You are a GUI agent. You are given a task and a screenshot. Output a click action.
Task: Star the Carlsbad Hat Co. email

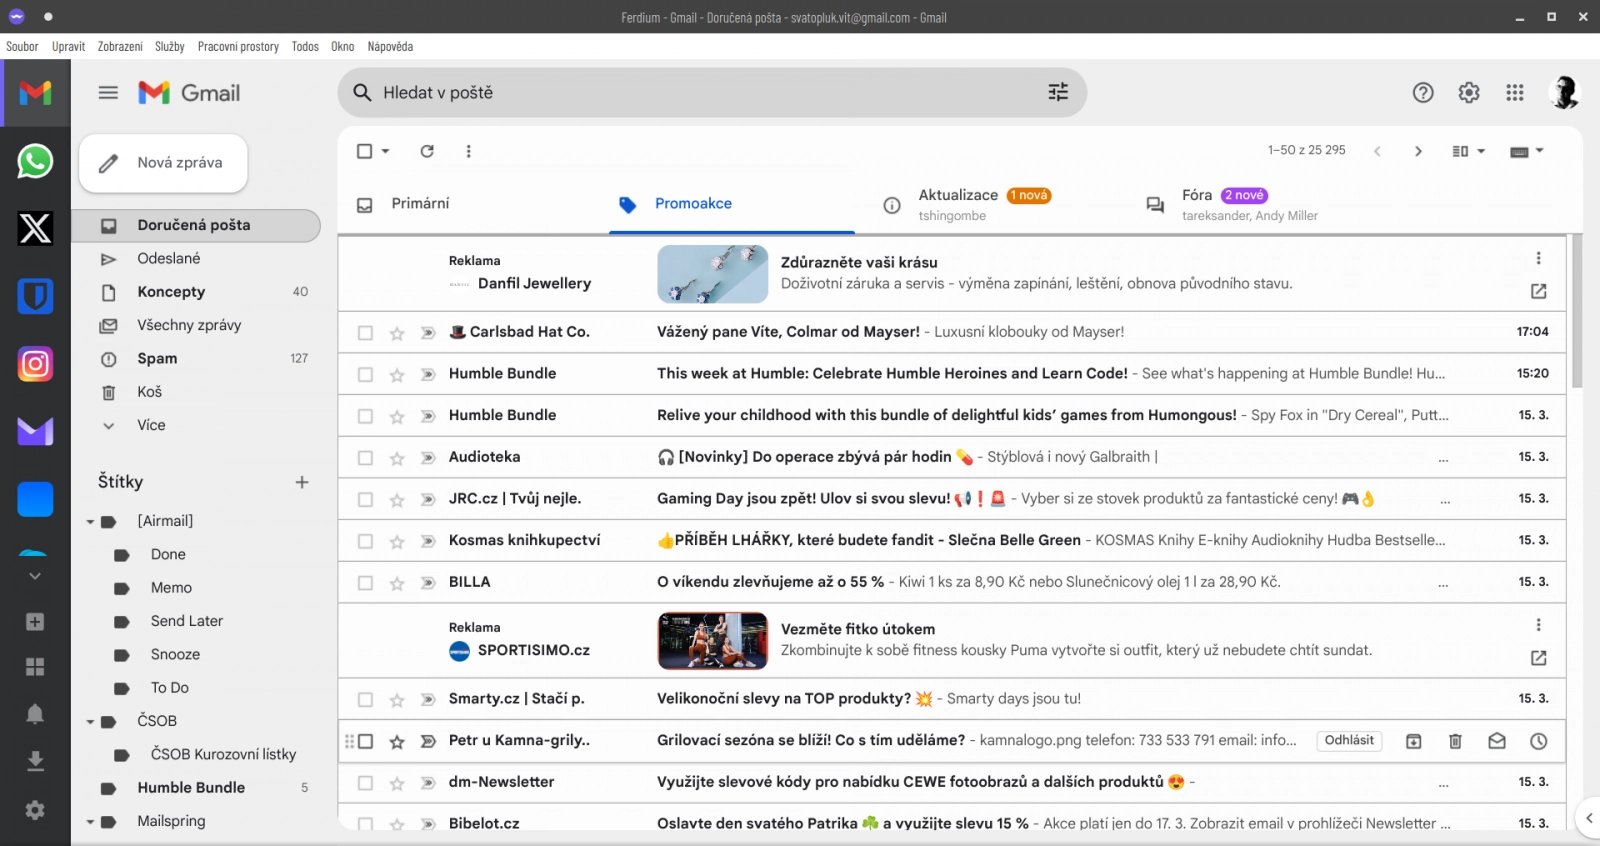pos(397,333)
